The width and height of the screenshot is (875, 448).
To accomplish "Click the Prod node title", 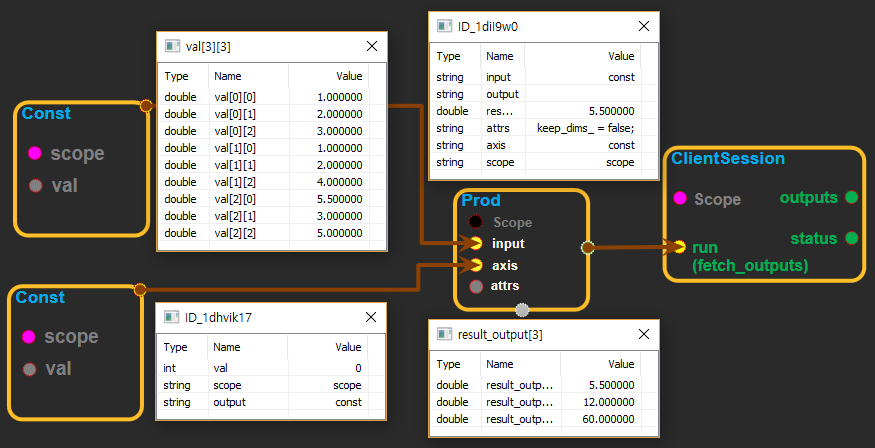I will coord(481,201).
